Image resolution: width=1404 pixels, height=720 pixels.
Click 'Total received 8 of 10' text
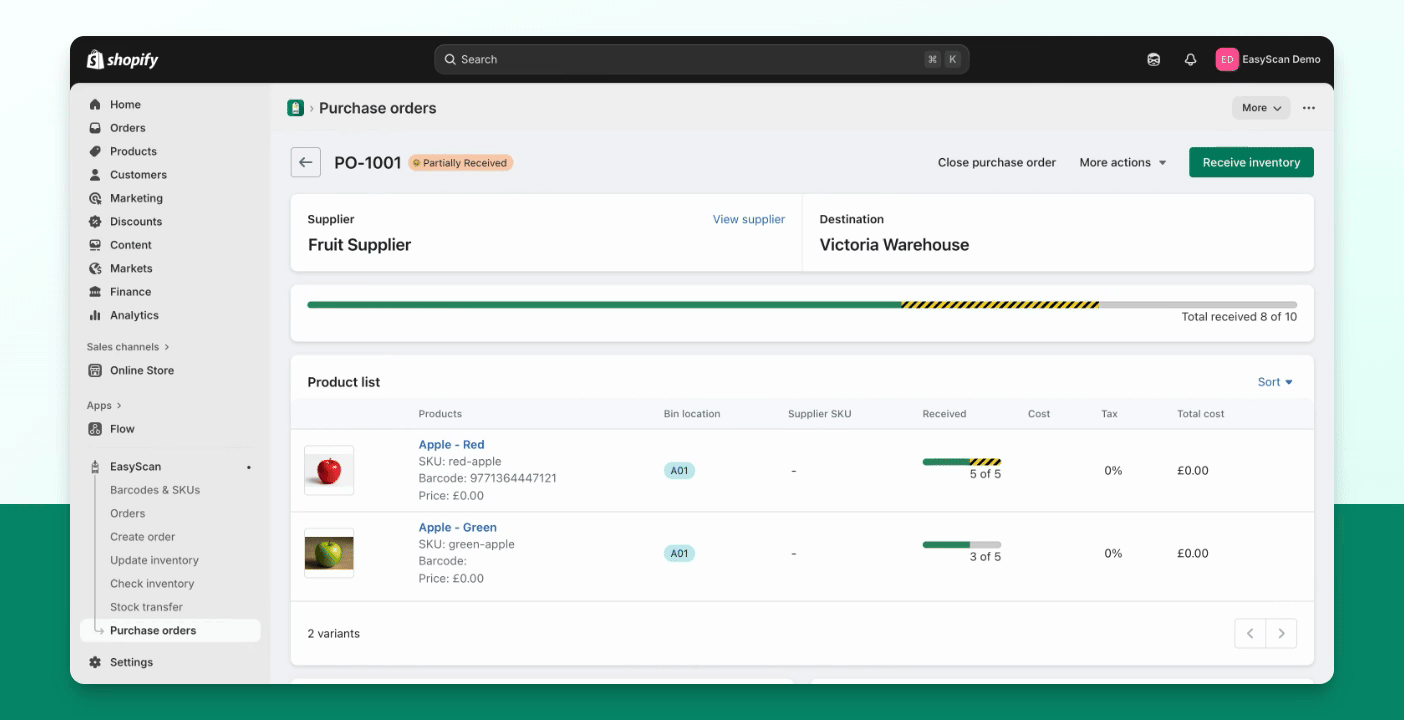[1239, 317]
